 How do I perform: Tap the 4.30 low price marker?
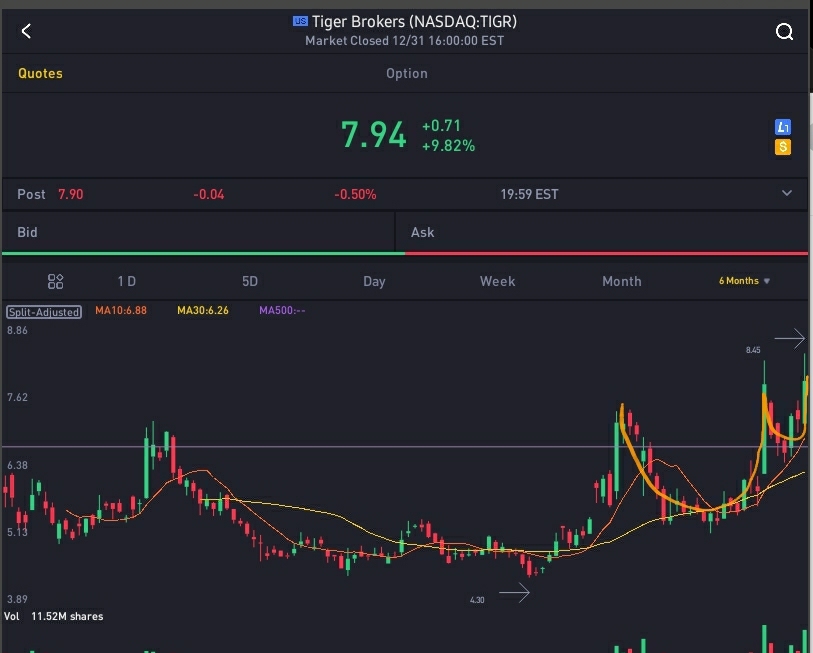pyautogui.click(x=477, y=600)
